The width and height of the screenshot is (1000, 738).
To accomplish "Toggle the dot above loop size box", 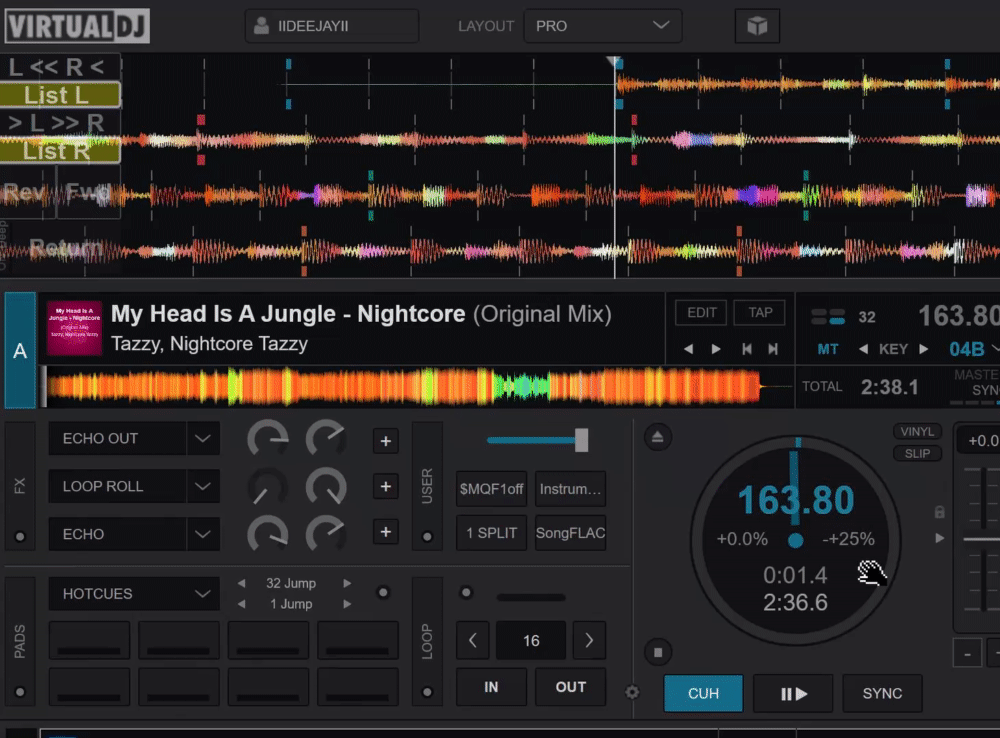I will pos(466,593).
